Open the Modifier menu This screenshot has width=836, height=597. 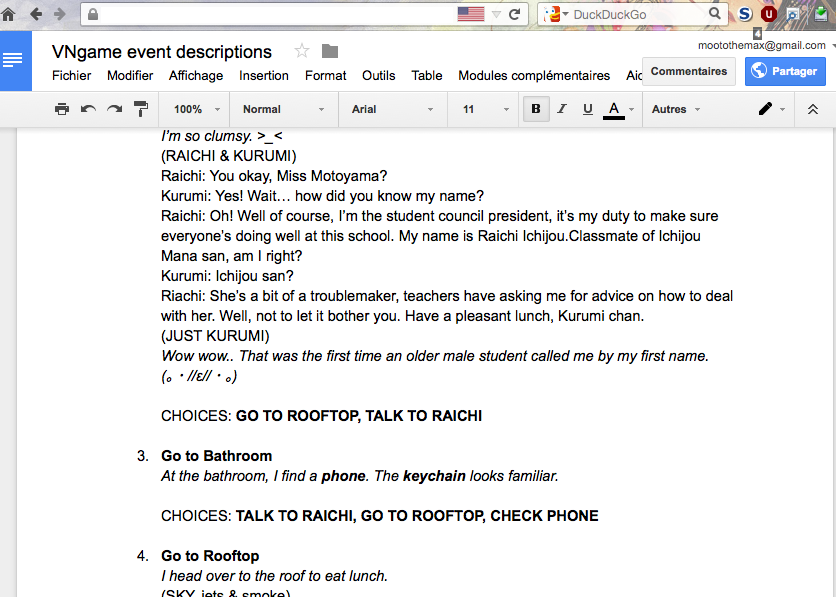pos(130,76)
